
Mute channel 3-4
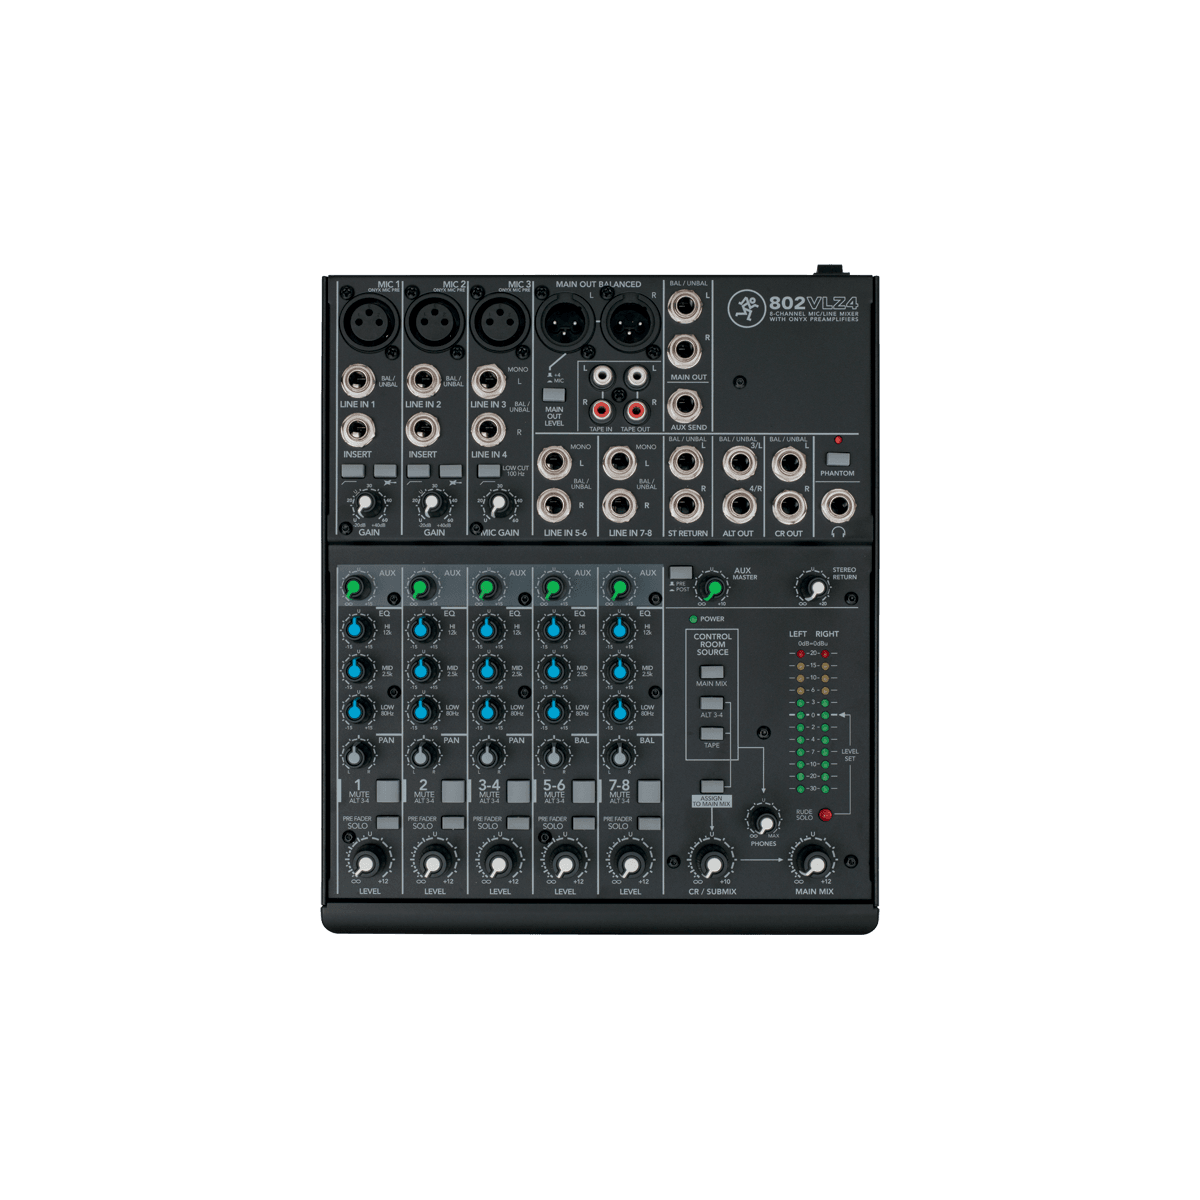pos(518,792)
